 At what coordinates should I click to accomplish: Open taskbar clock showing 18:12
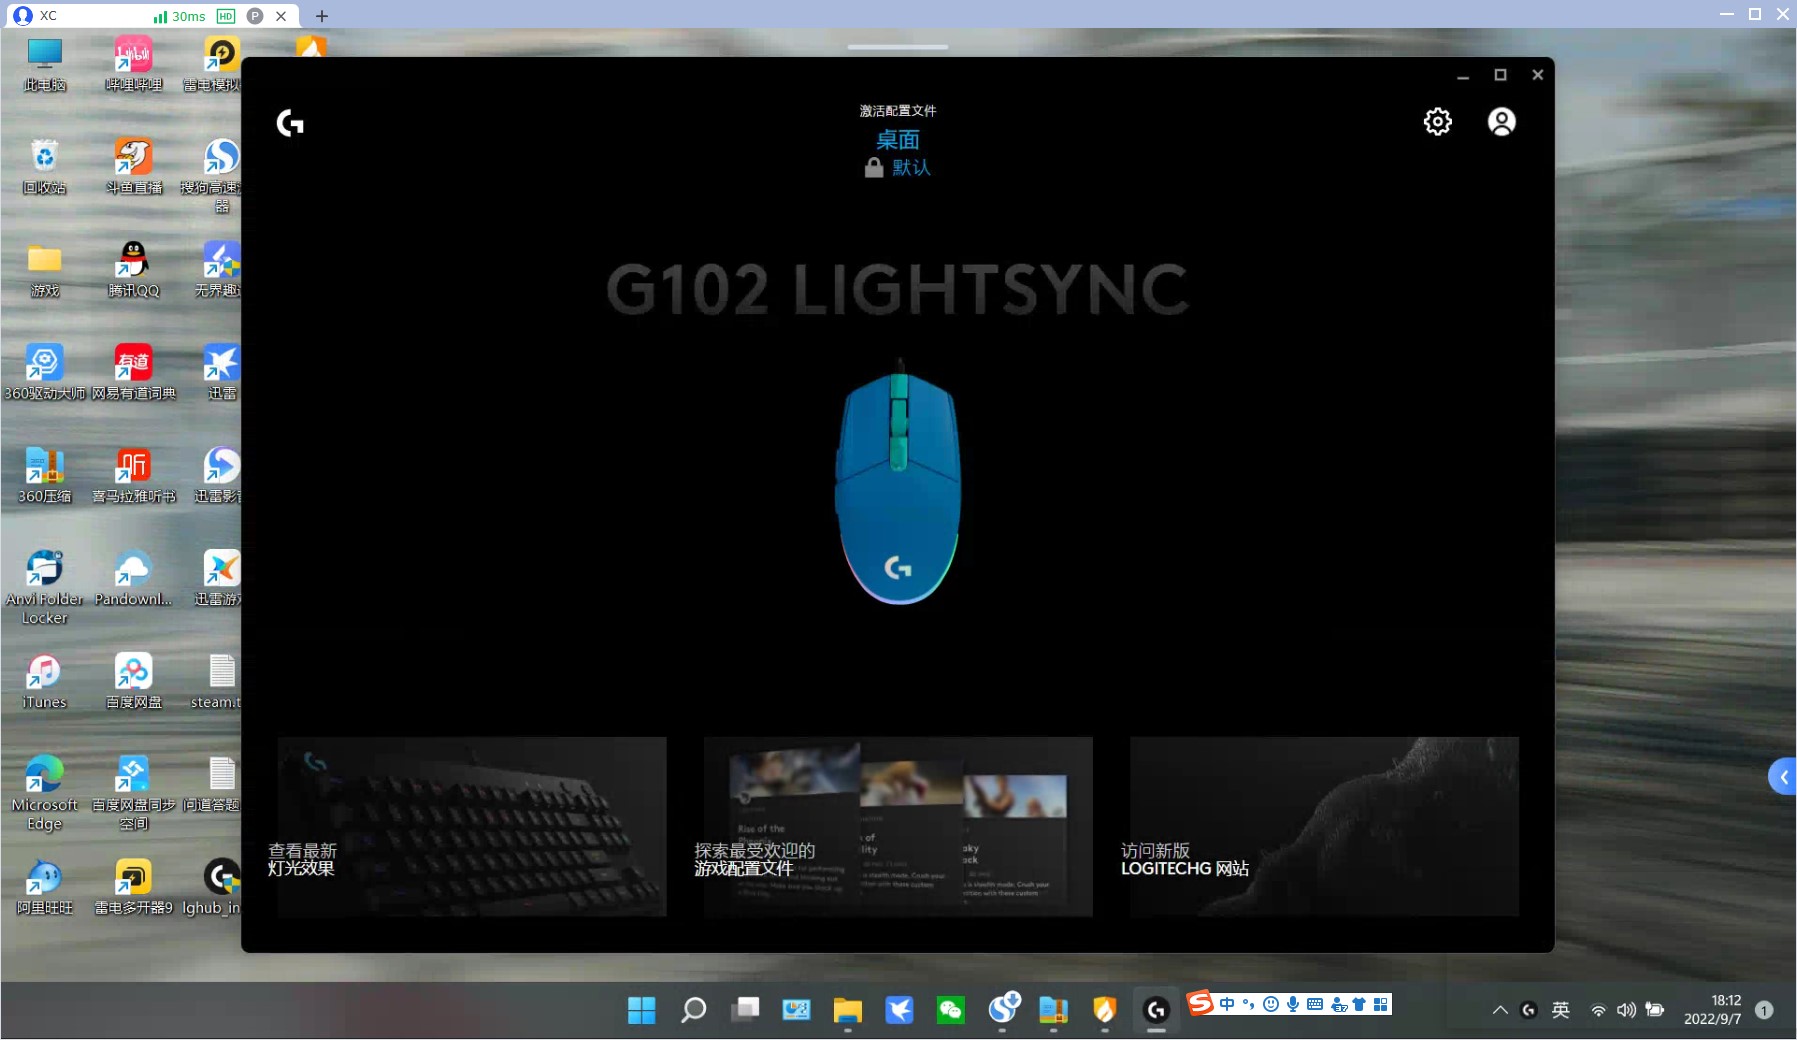pyautogui.click(x=1712, y=1009)
